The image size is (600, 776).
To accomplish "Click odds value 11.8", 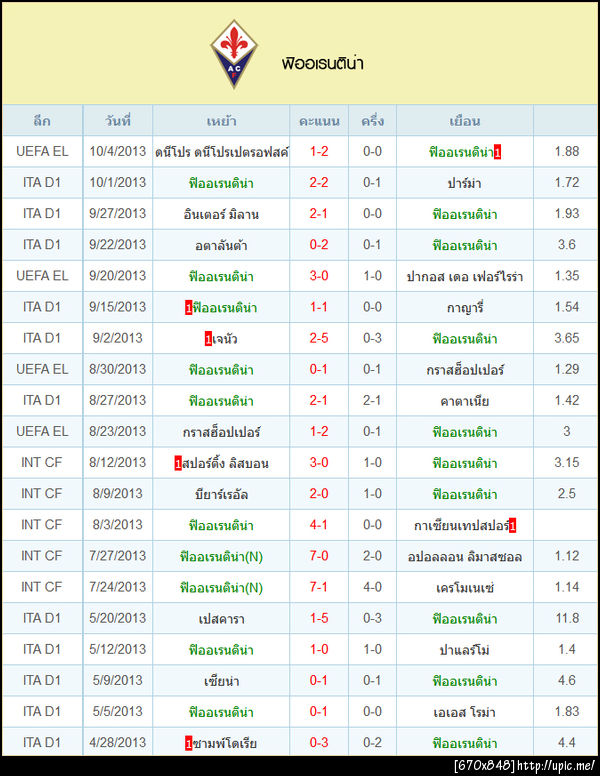I will [567, 618].
